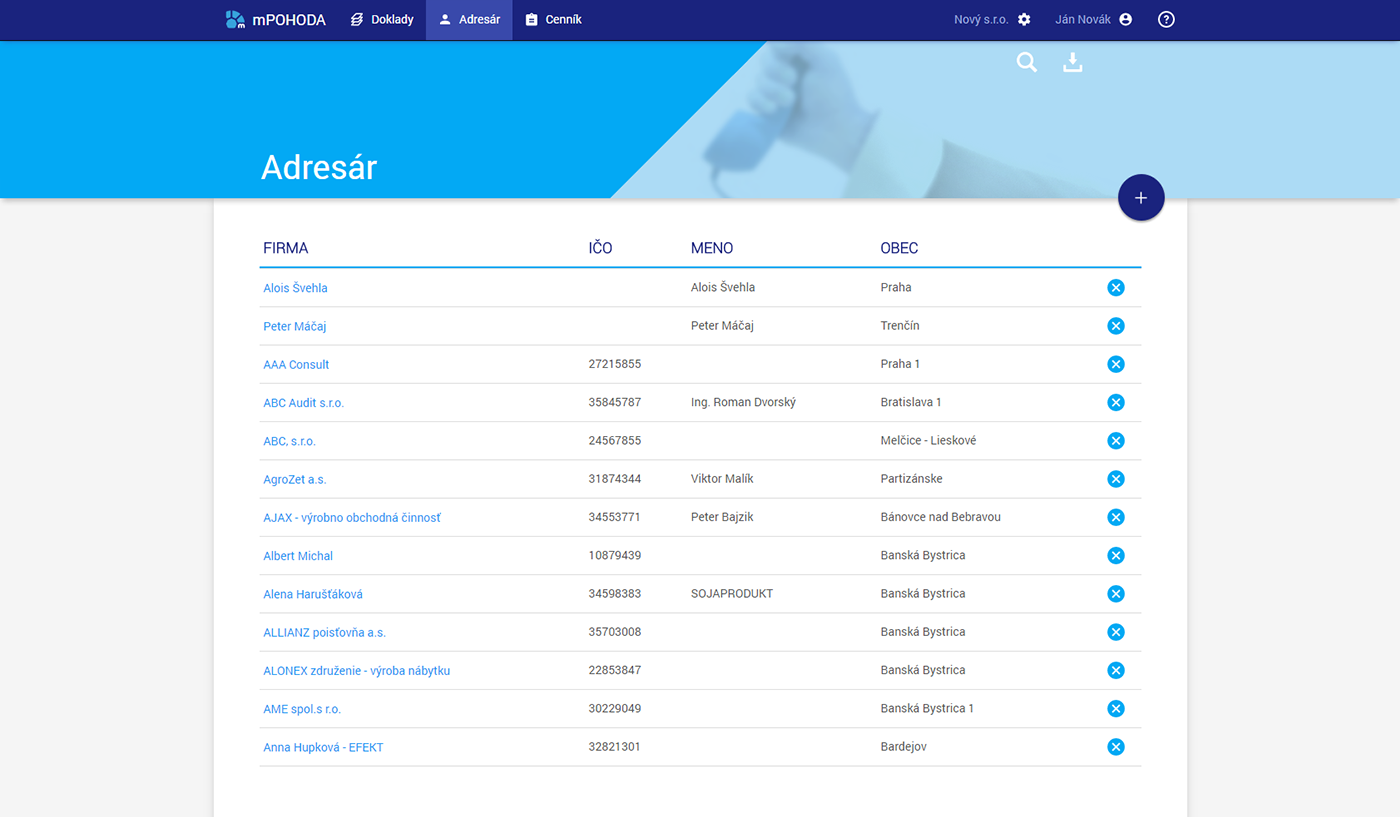
Task: Click IČO value 10879439
Action: coord(615,555)
